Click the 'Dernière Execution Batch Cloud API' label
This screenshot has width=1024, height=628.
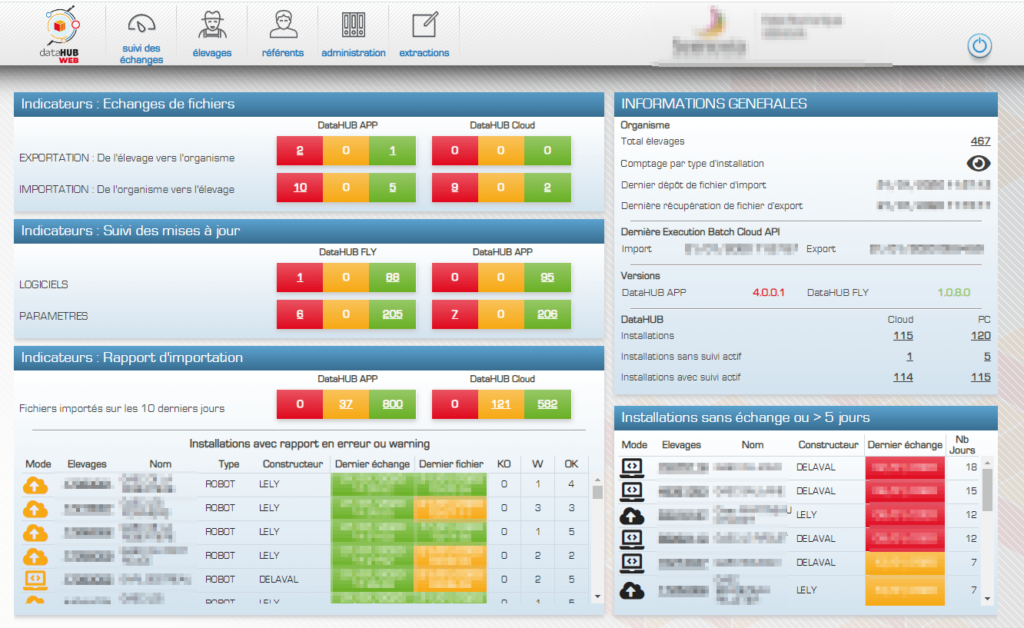tap(700, 232)
